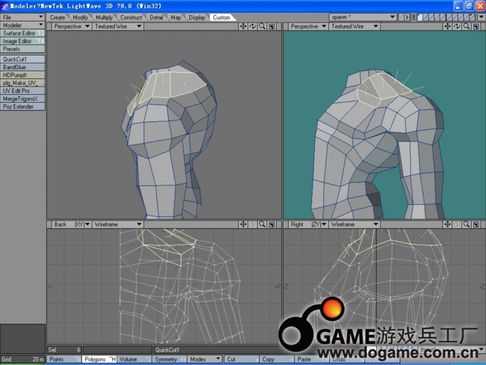Click the zoom magnifier in Back viewport
The height and width of the screenshot is (365, 486).
click(262, 224)
